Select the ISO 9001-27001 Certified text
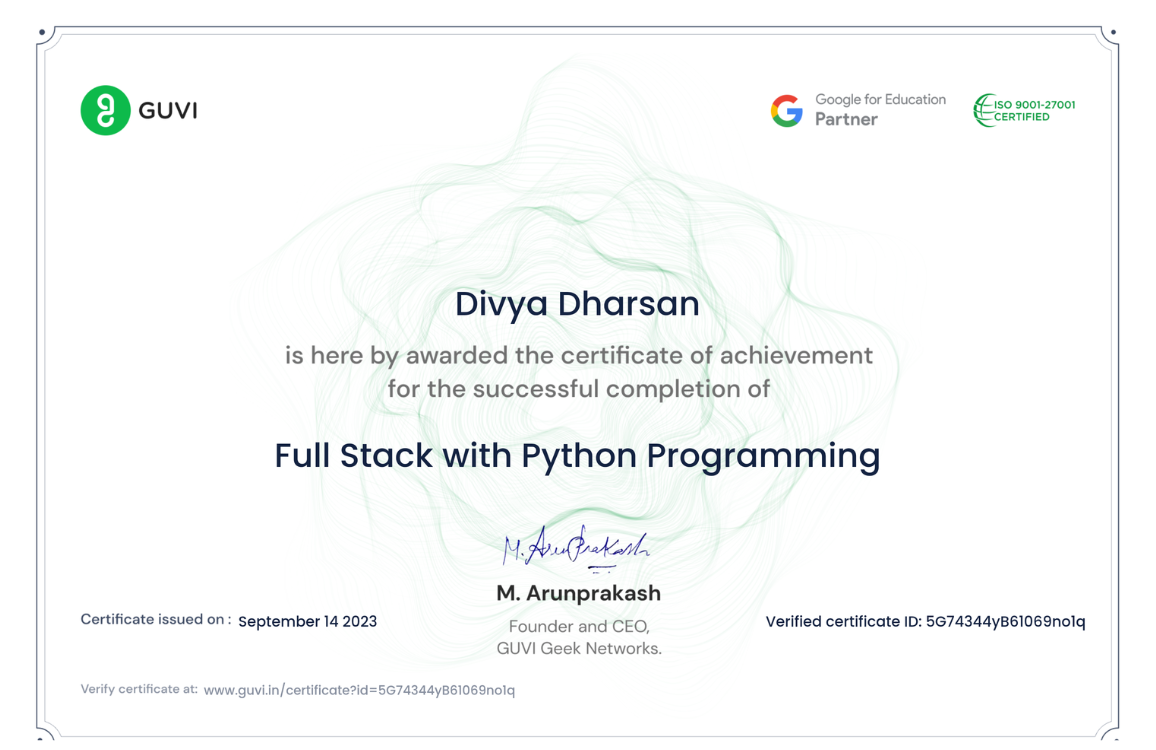The width and height of the screenshot is (1156, 750). pos(1034,111)
